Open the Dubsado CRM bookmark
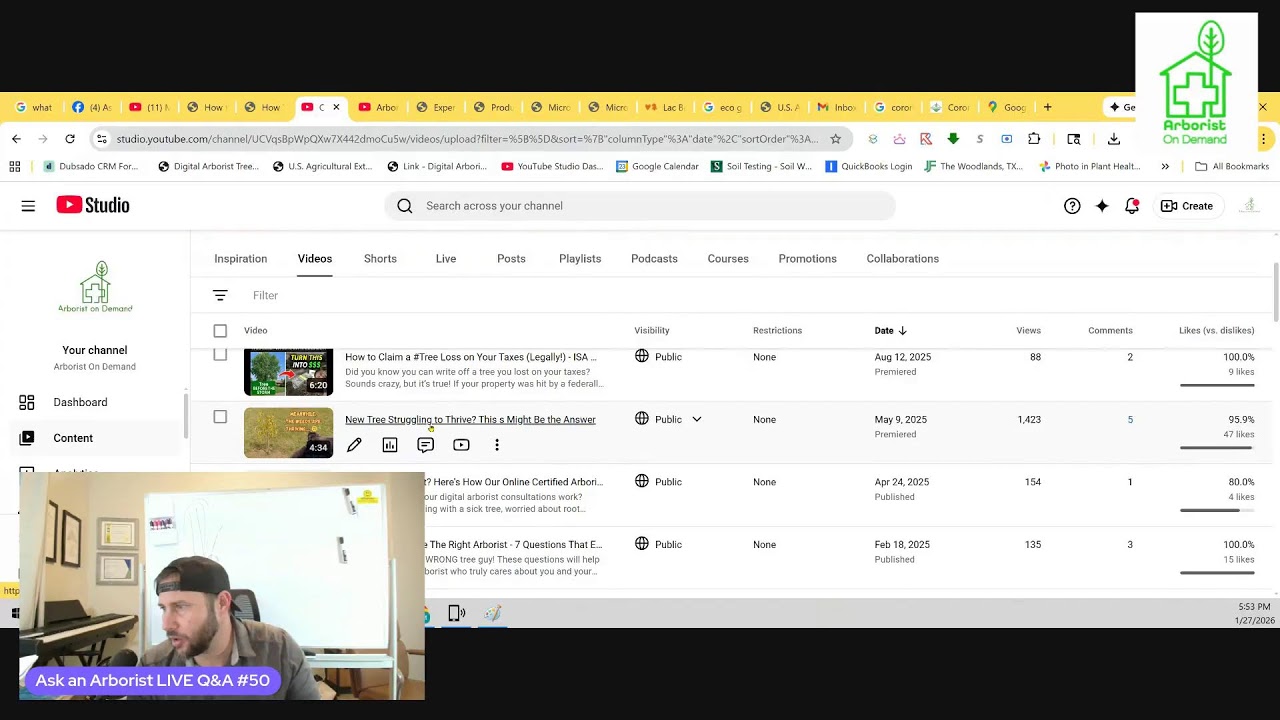The height and width of the screenshot is (720, 1280). click(90, 167)
